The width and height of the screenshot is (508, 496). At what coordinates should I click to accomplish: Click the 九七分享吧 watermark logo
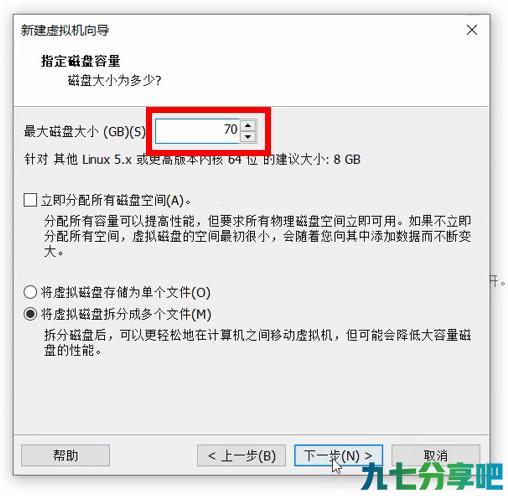(x=432, y=477)
